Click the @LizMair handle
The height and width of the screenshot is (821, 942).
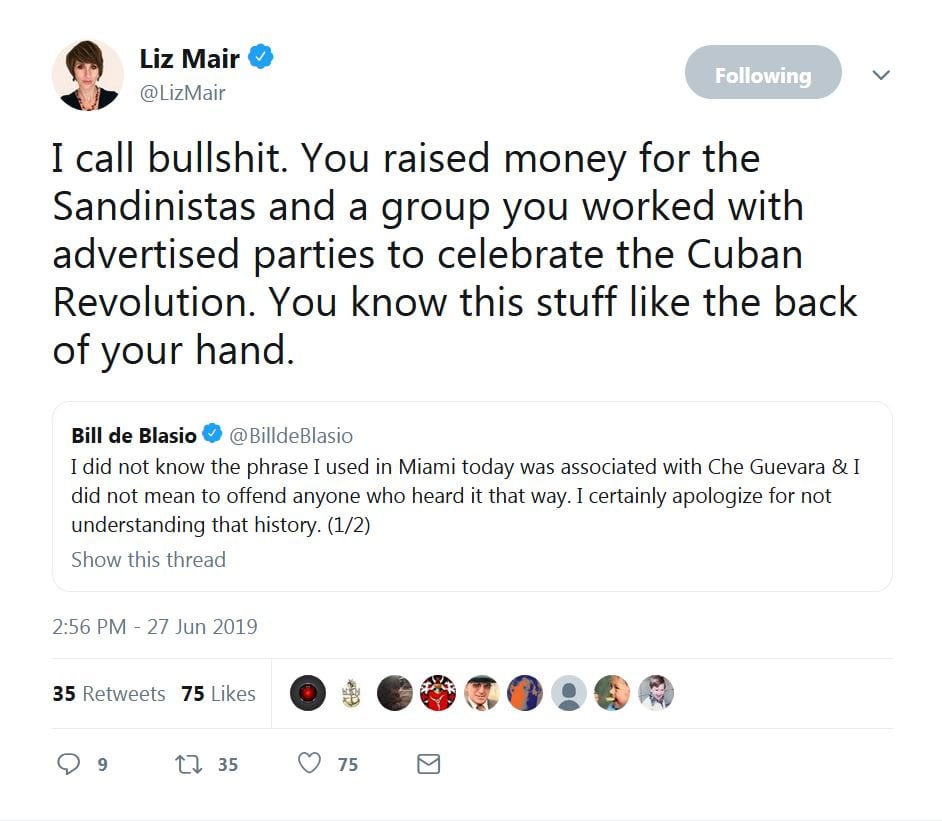point(182,93)
